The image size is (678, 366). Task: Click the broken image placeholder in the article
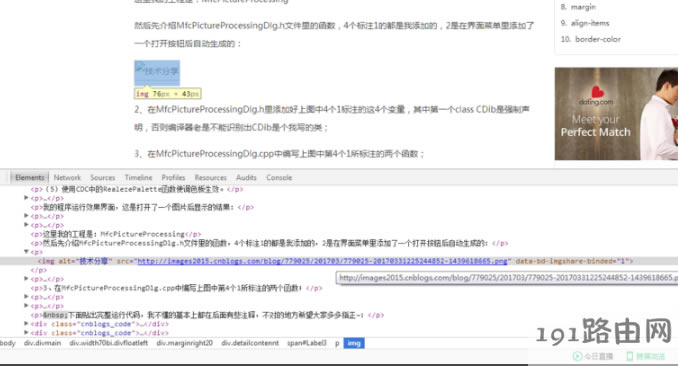(157, 73)
